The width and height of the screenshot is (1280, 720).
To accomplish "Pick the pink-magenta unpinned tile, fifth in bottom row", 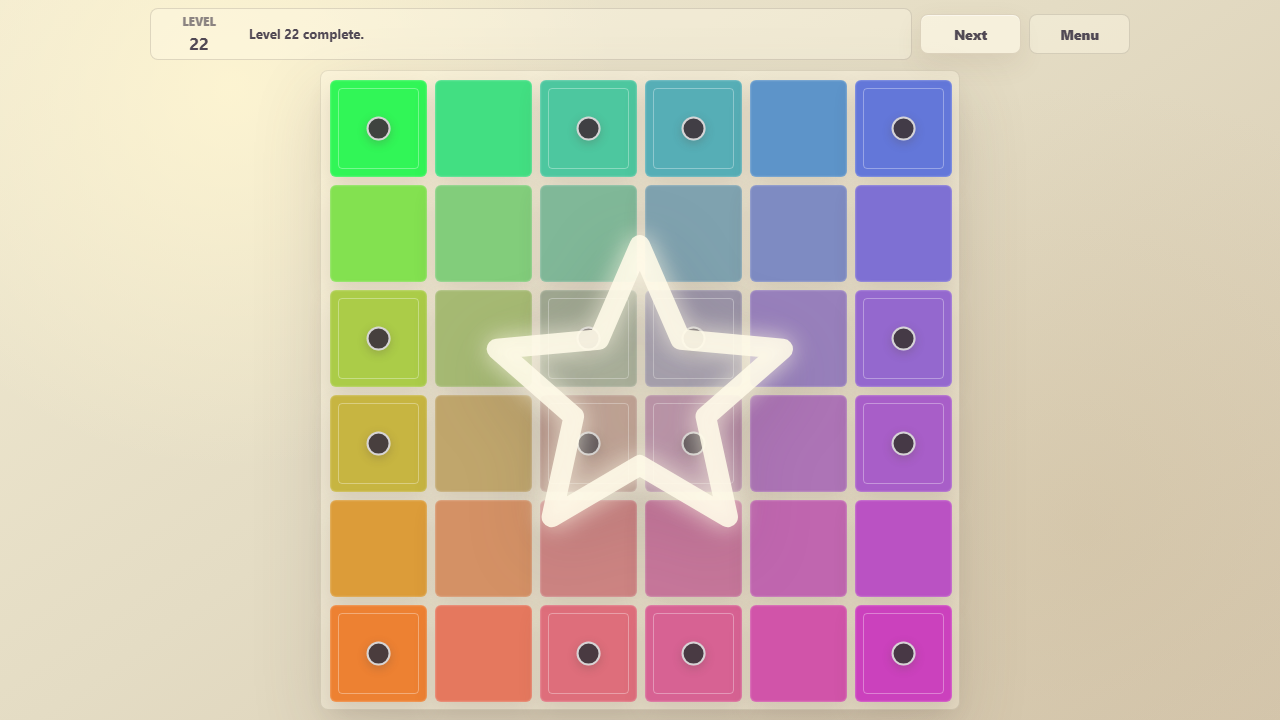I will 798,653.
